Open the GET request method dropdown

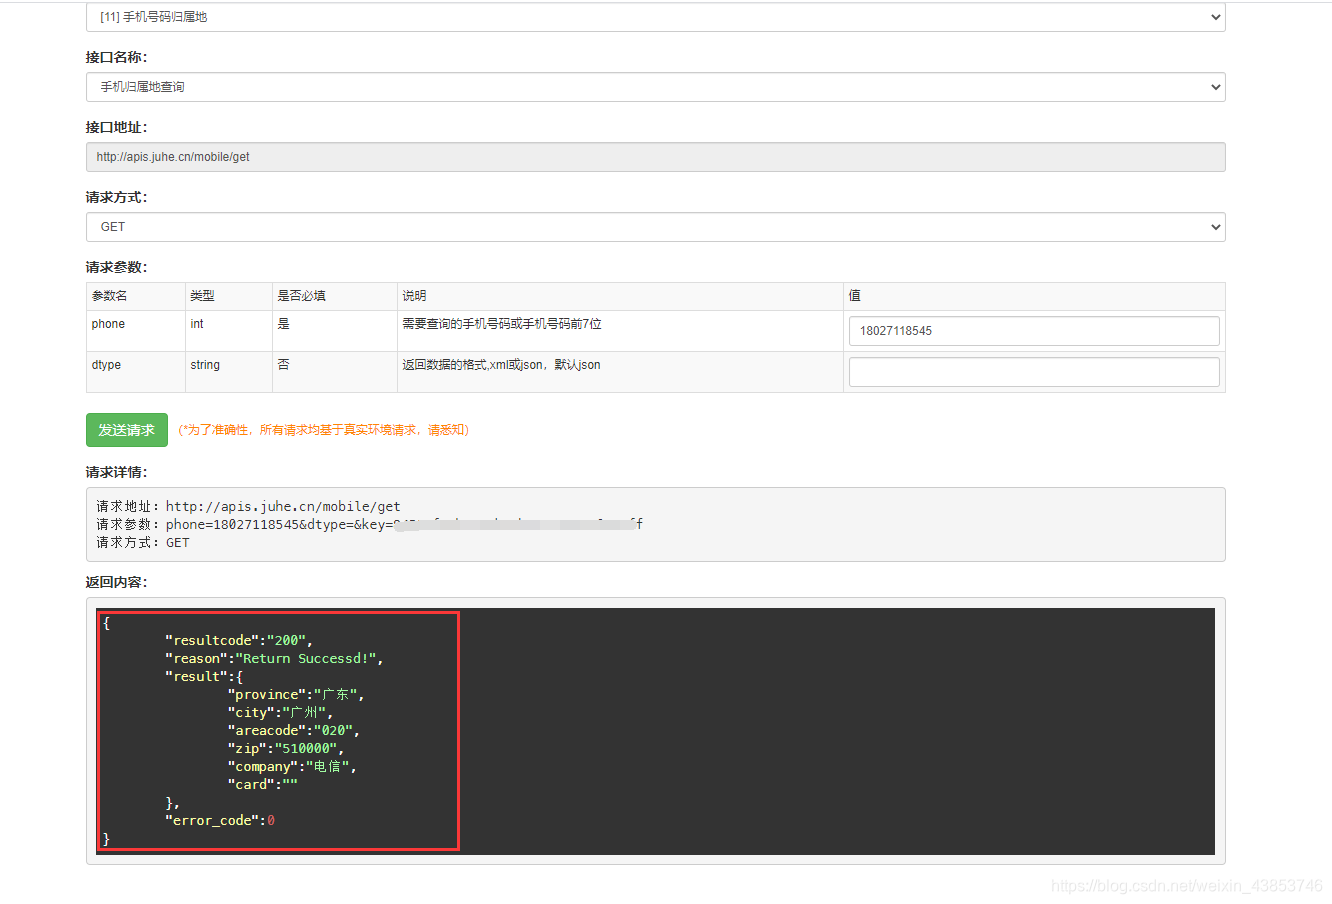pos(655,227)
